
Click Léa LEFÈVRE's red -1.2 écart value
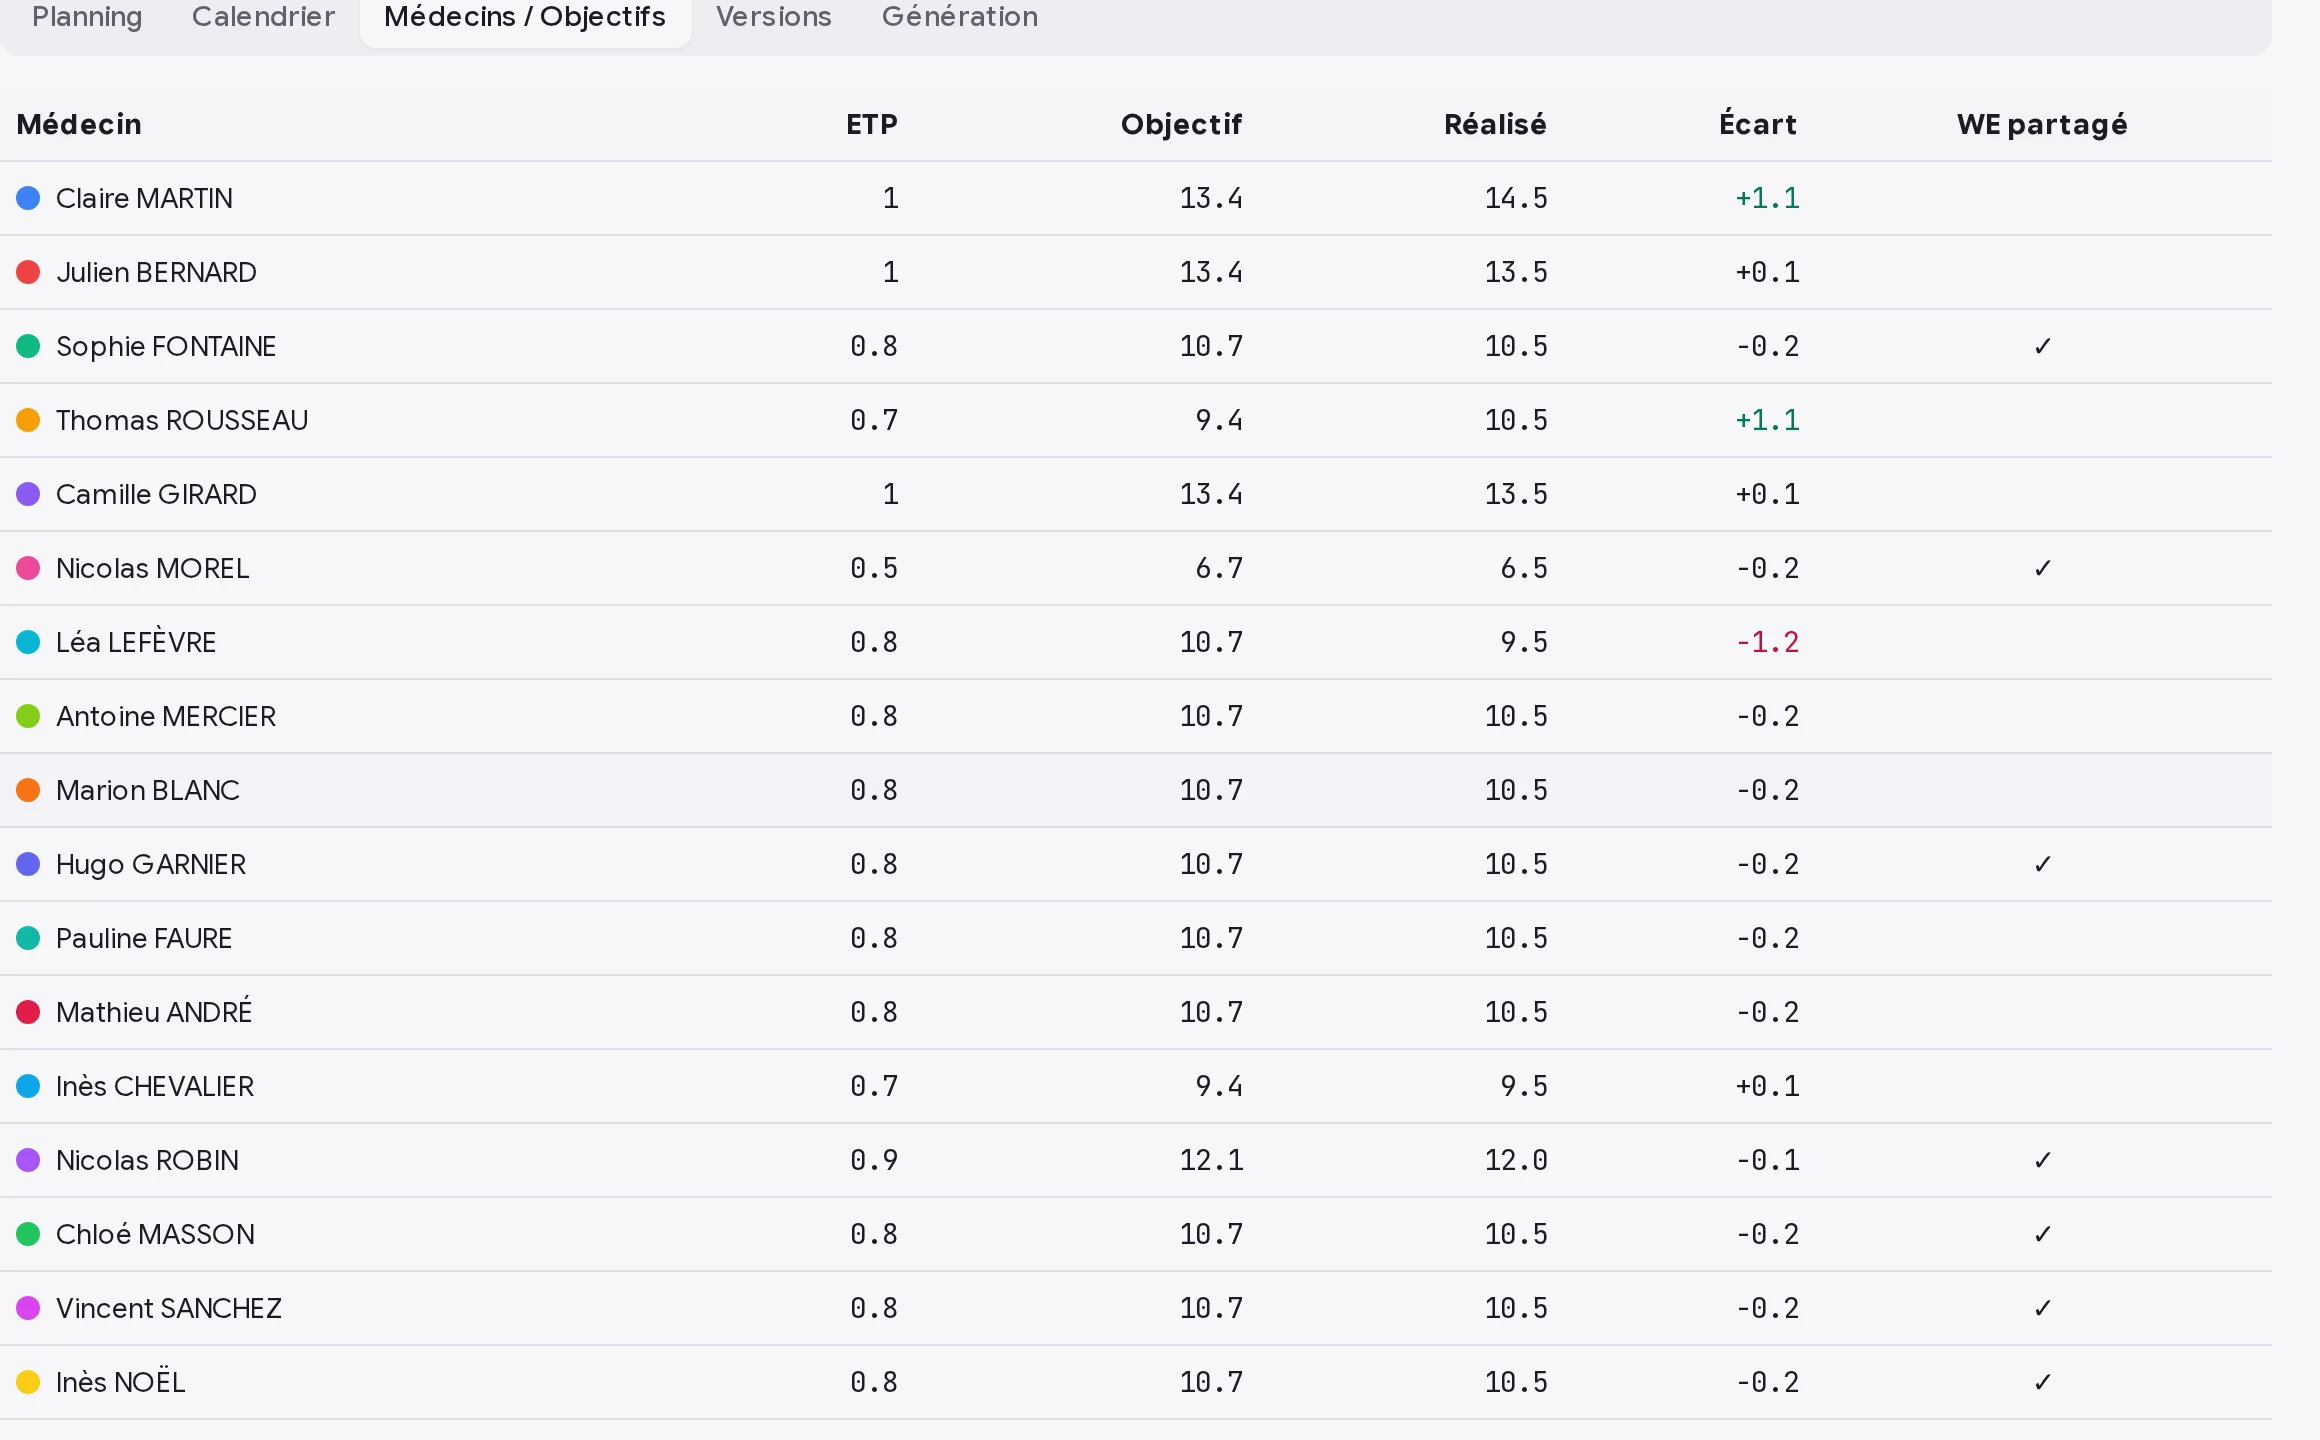pos(1767,642)
